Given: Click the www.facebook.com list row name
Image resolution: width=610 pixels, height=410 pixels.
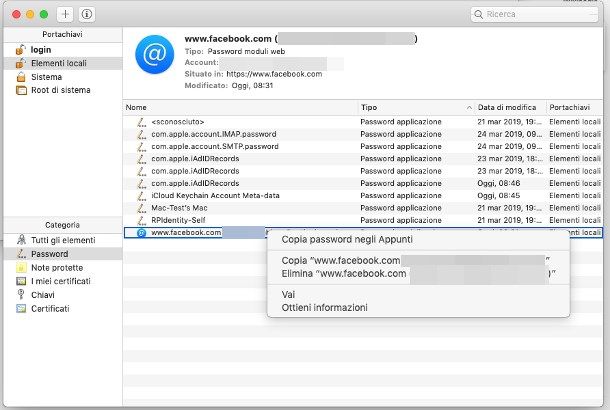Looking at the screenshot, I should point(186,233).
